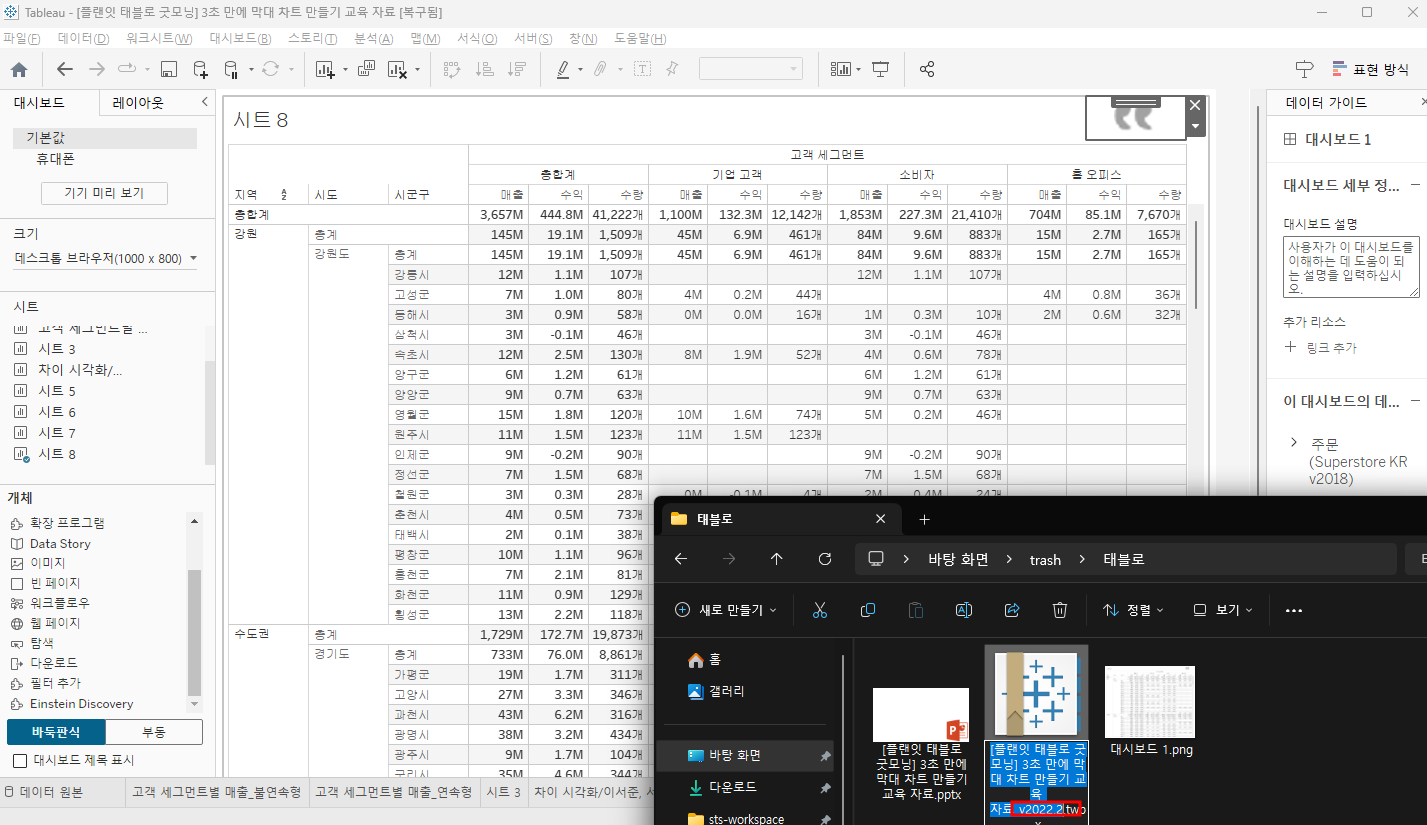Image resolution: width=1427 pixels, height=825 pixels.
Task: Click the undo back arrow in Tableau toolbar
Action: 65,69
